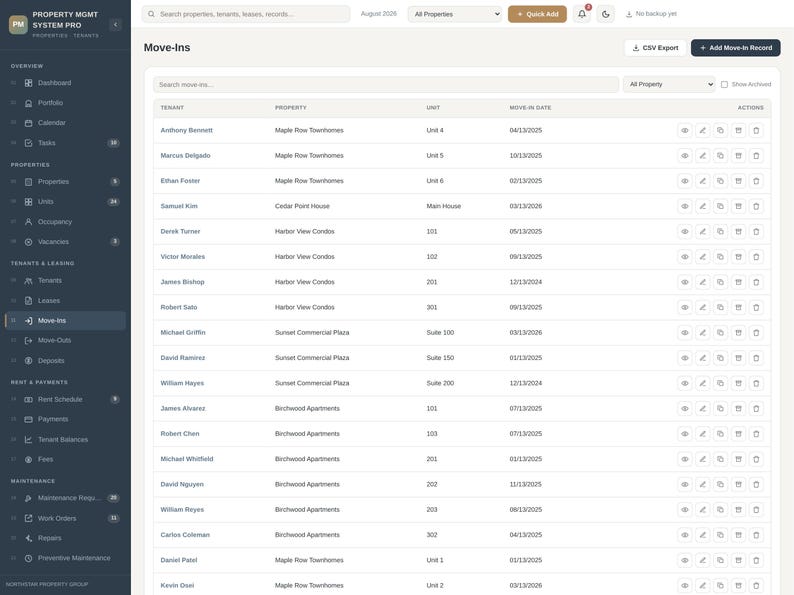This screenshot has width=794, height=595.
Task: Go to Vacancies page
Action: 65,242
